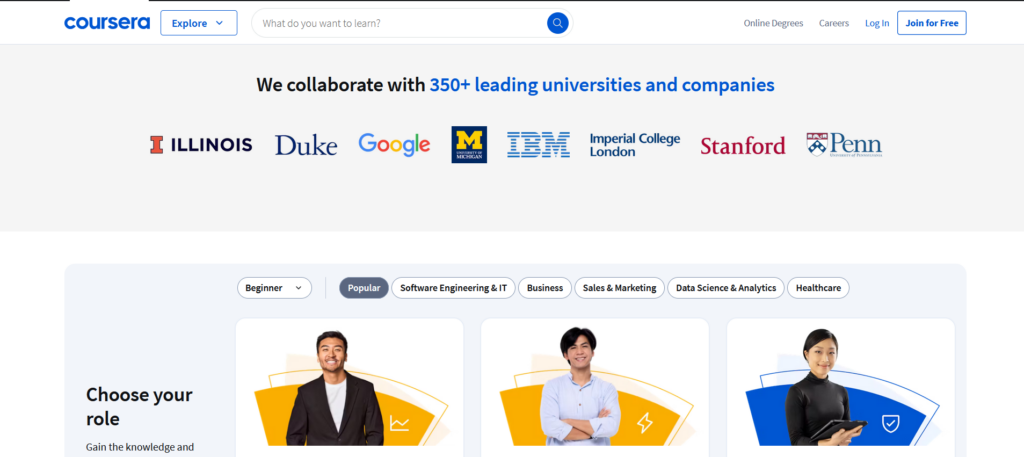Click the Log In link

point(877,23)
